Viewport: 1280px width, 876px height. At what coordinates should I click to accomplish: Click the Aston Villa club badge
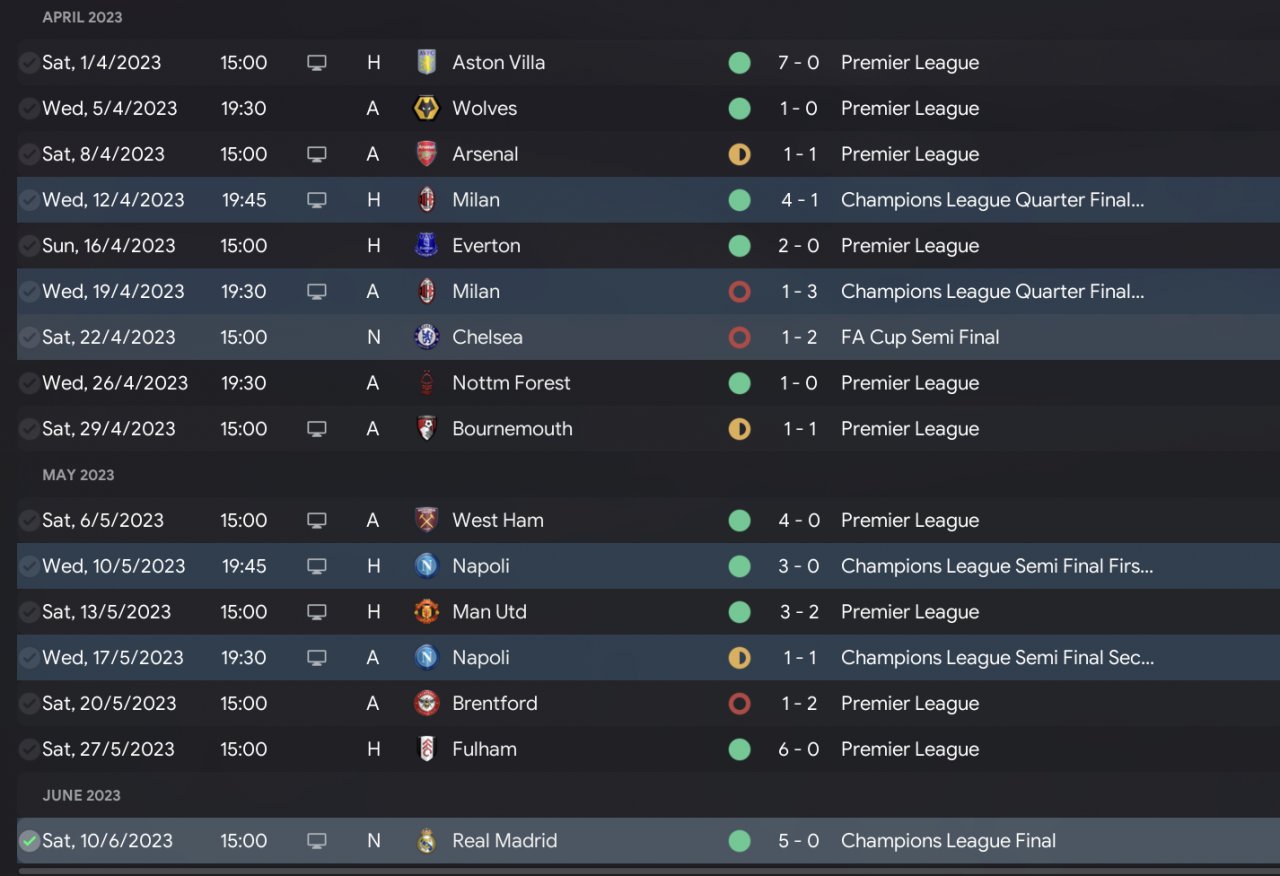pyautogui.click(x=427, y=62)
